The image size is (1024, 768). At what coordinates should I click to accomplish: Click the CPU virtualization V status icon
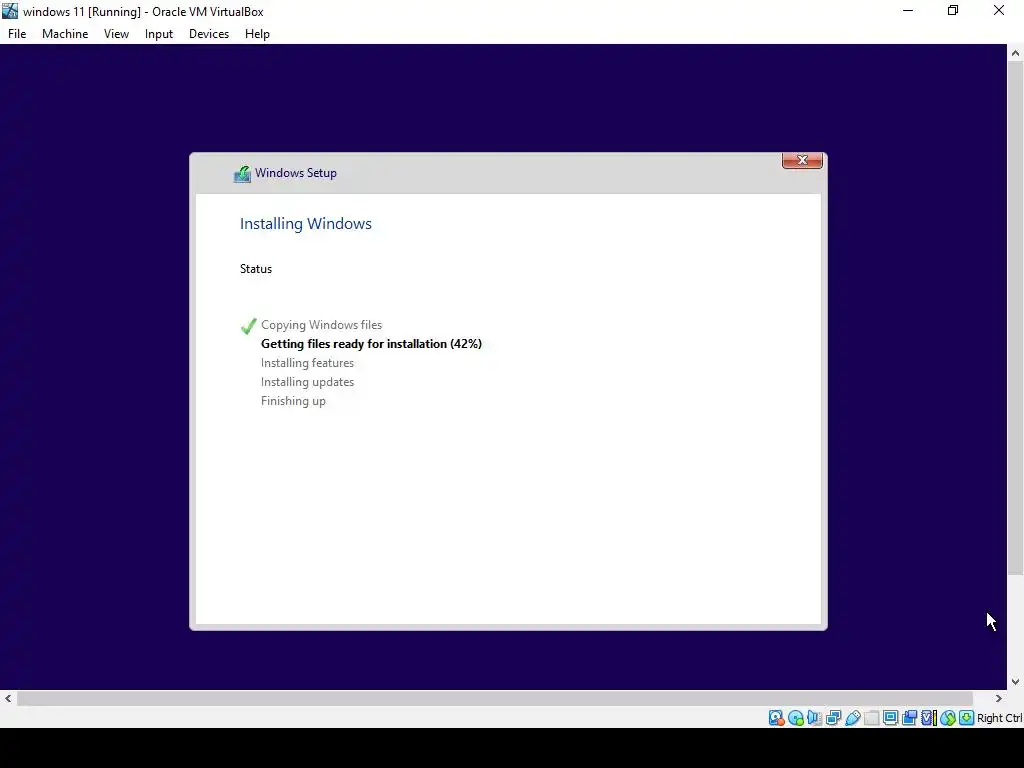(x=929, y=718)
